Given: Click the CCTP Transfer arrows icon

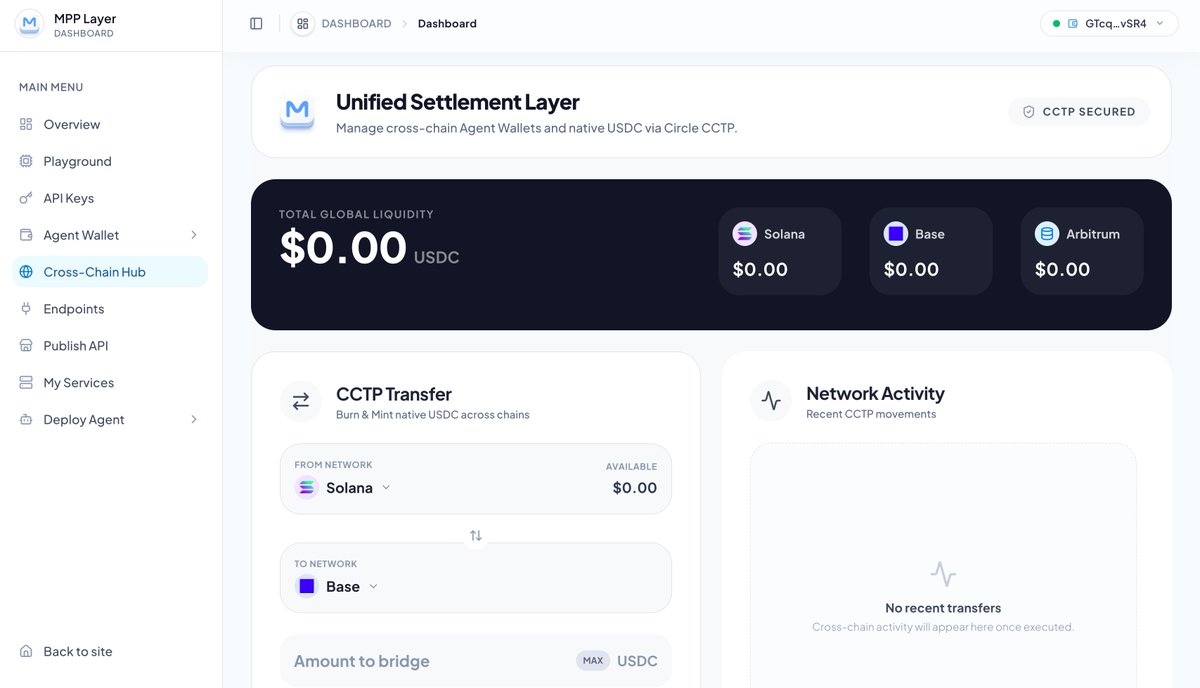Looking at the screenshot, I should tap(301, 401).
